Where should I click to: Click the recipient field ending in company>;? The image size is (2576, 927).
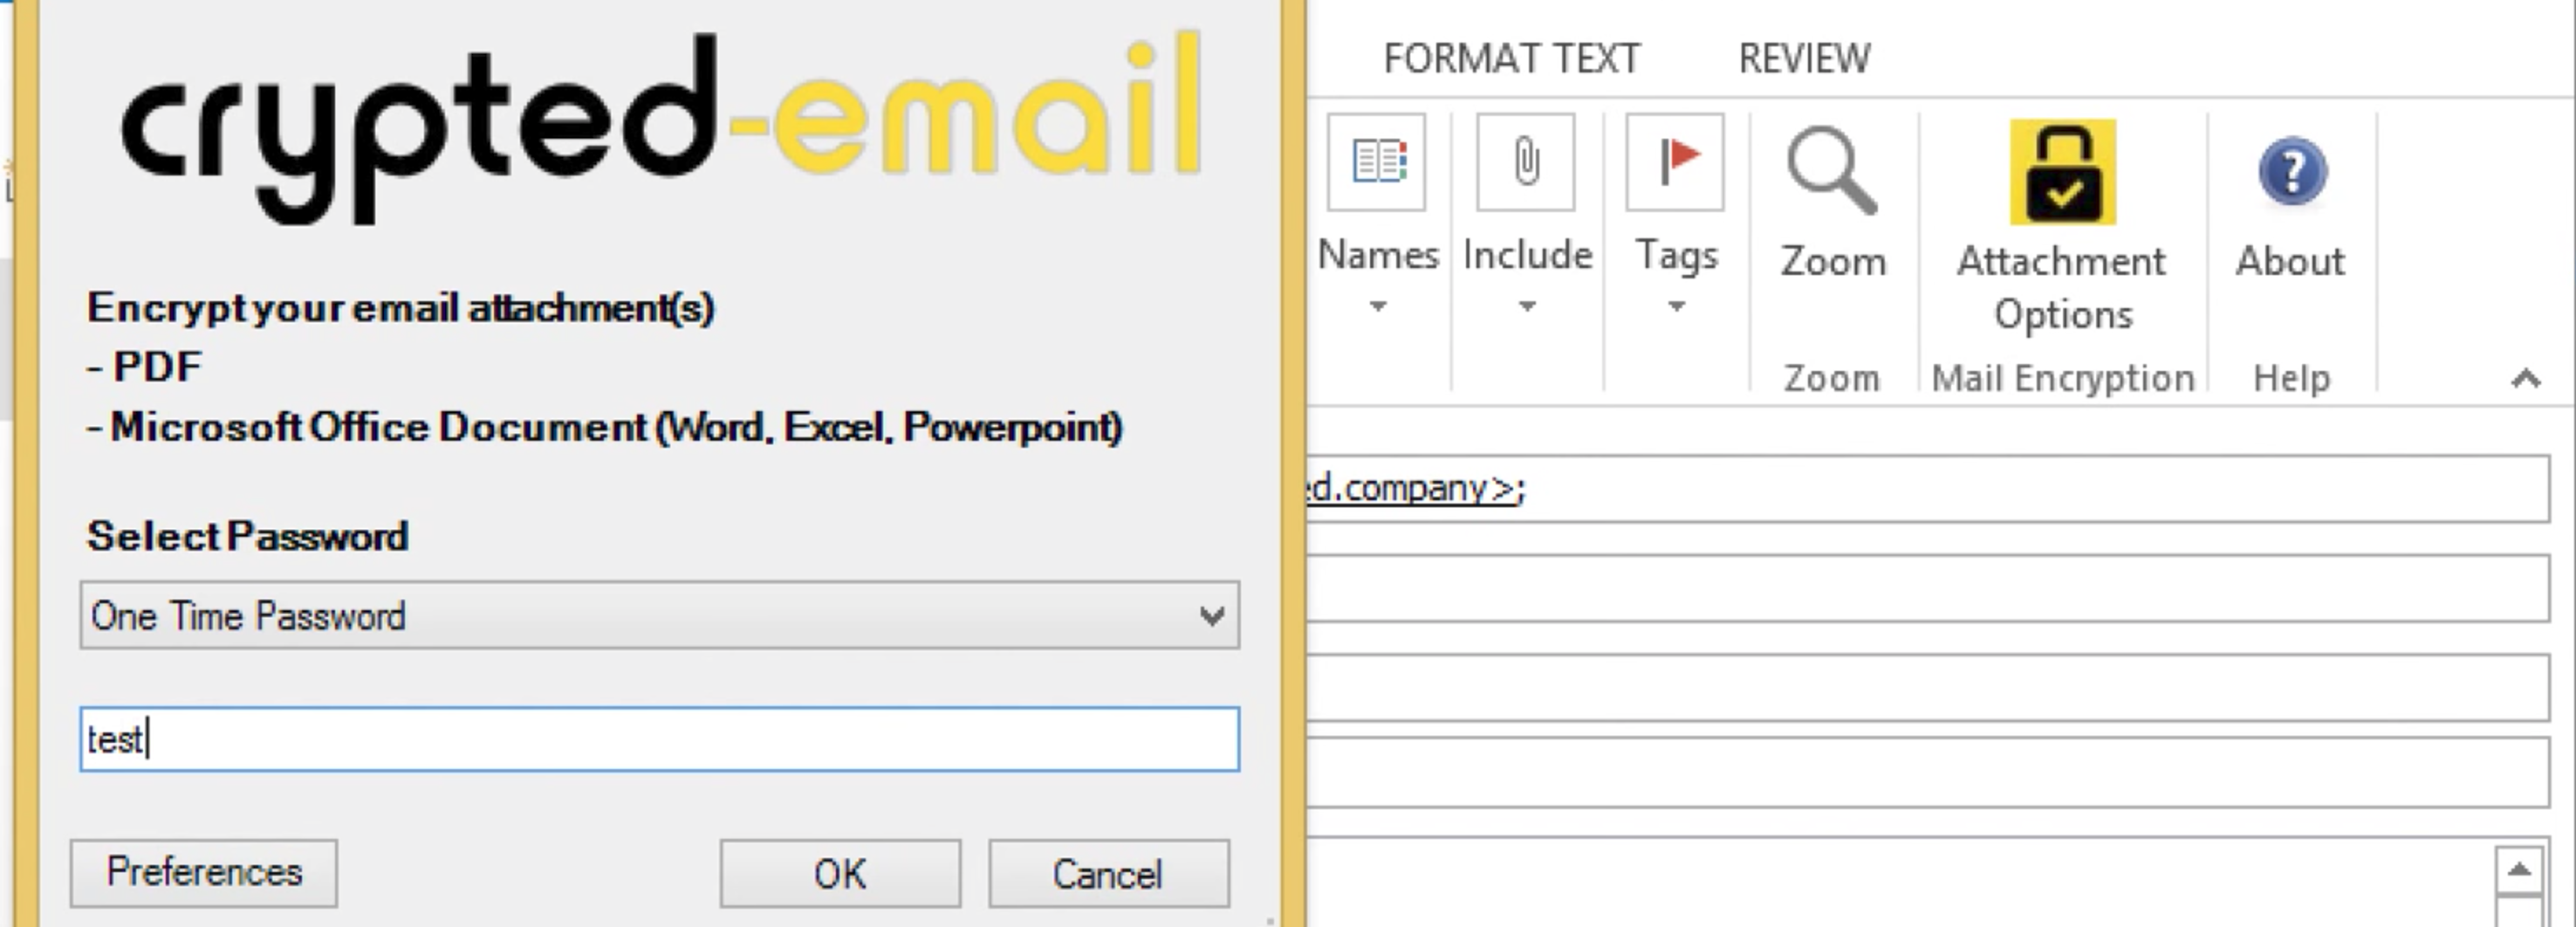1927,488
